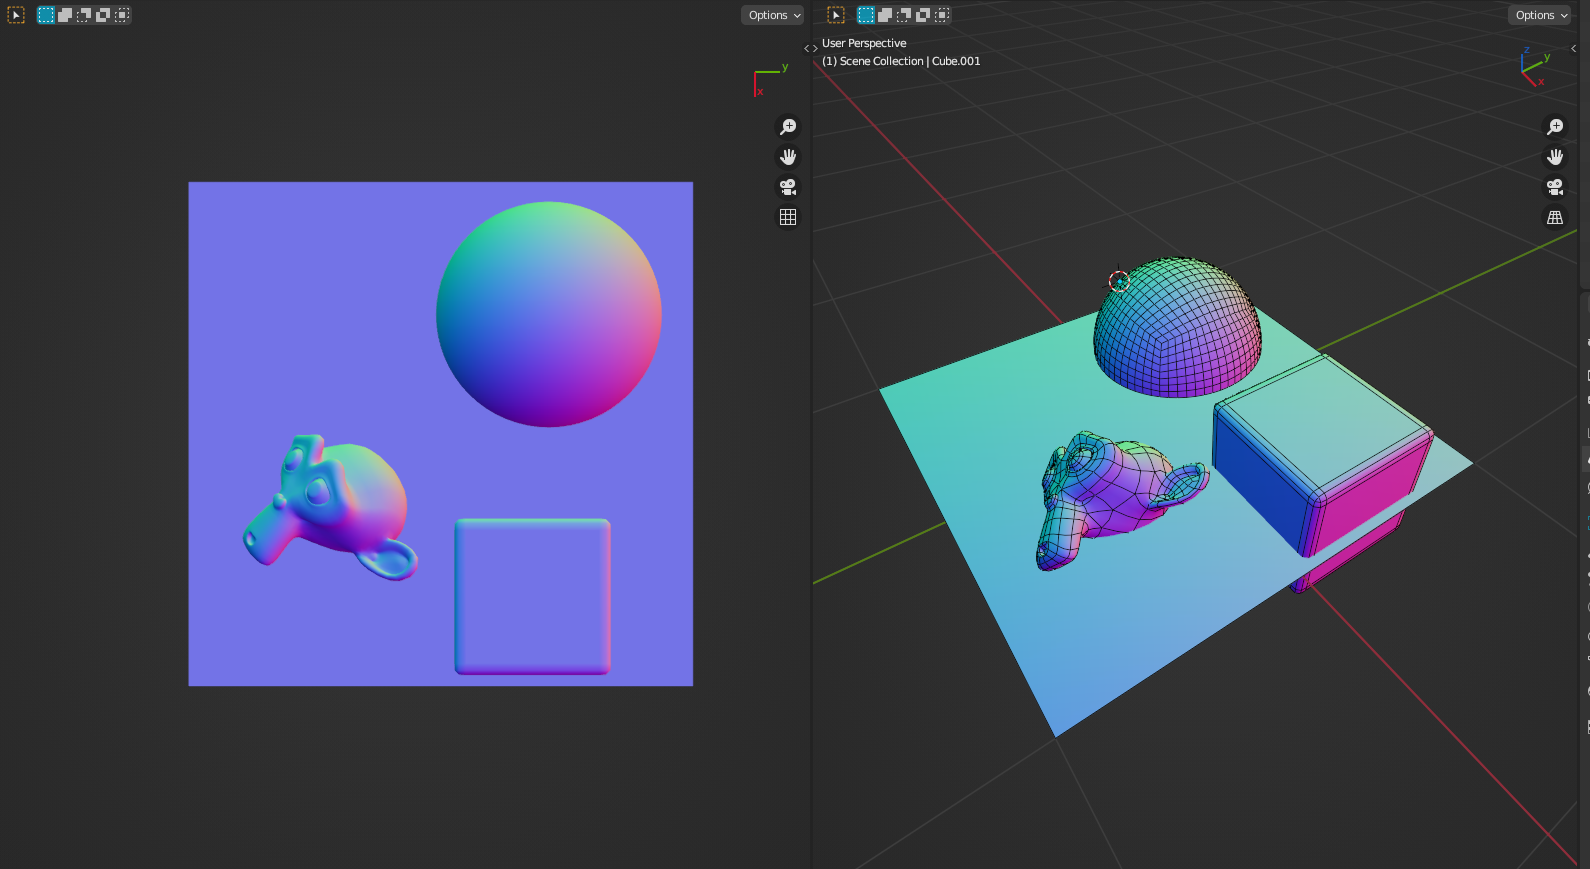Enable Intersect selection mode in right viewport header

pos(942,15)
